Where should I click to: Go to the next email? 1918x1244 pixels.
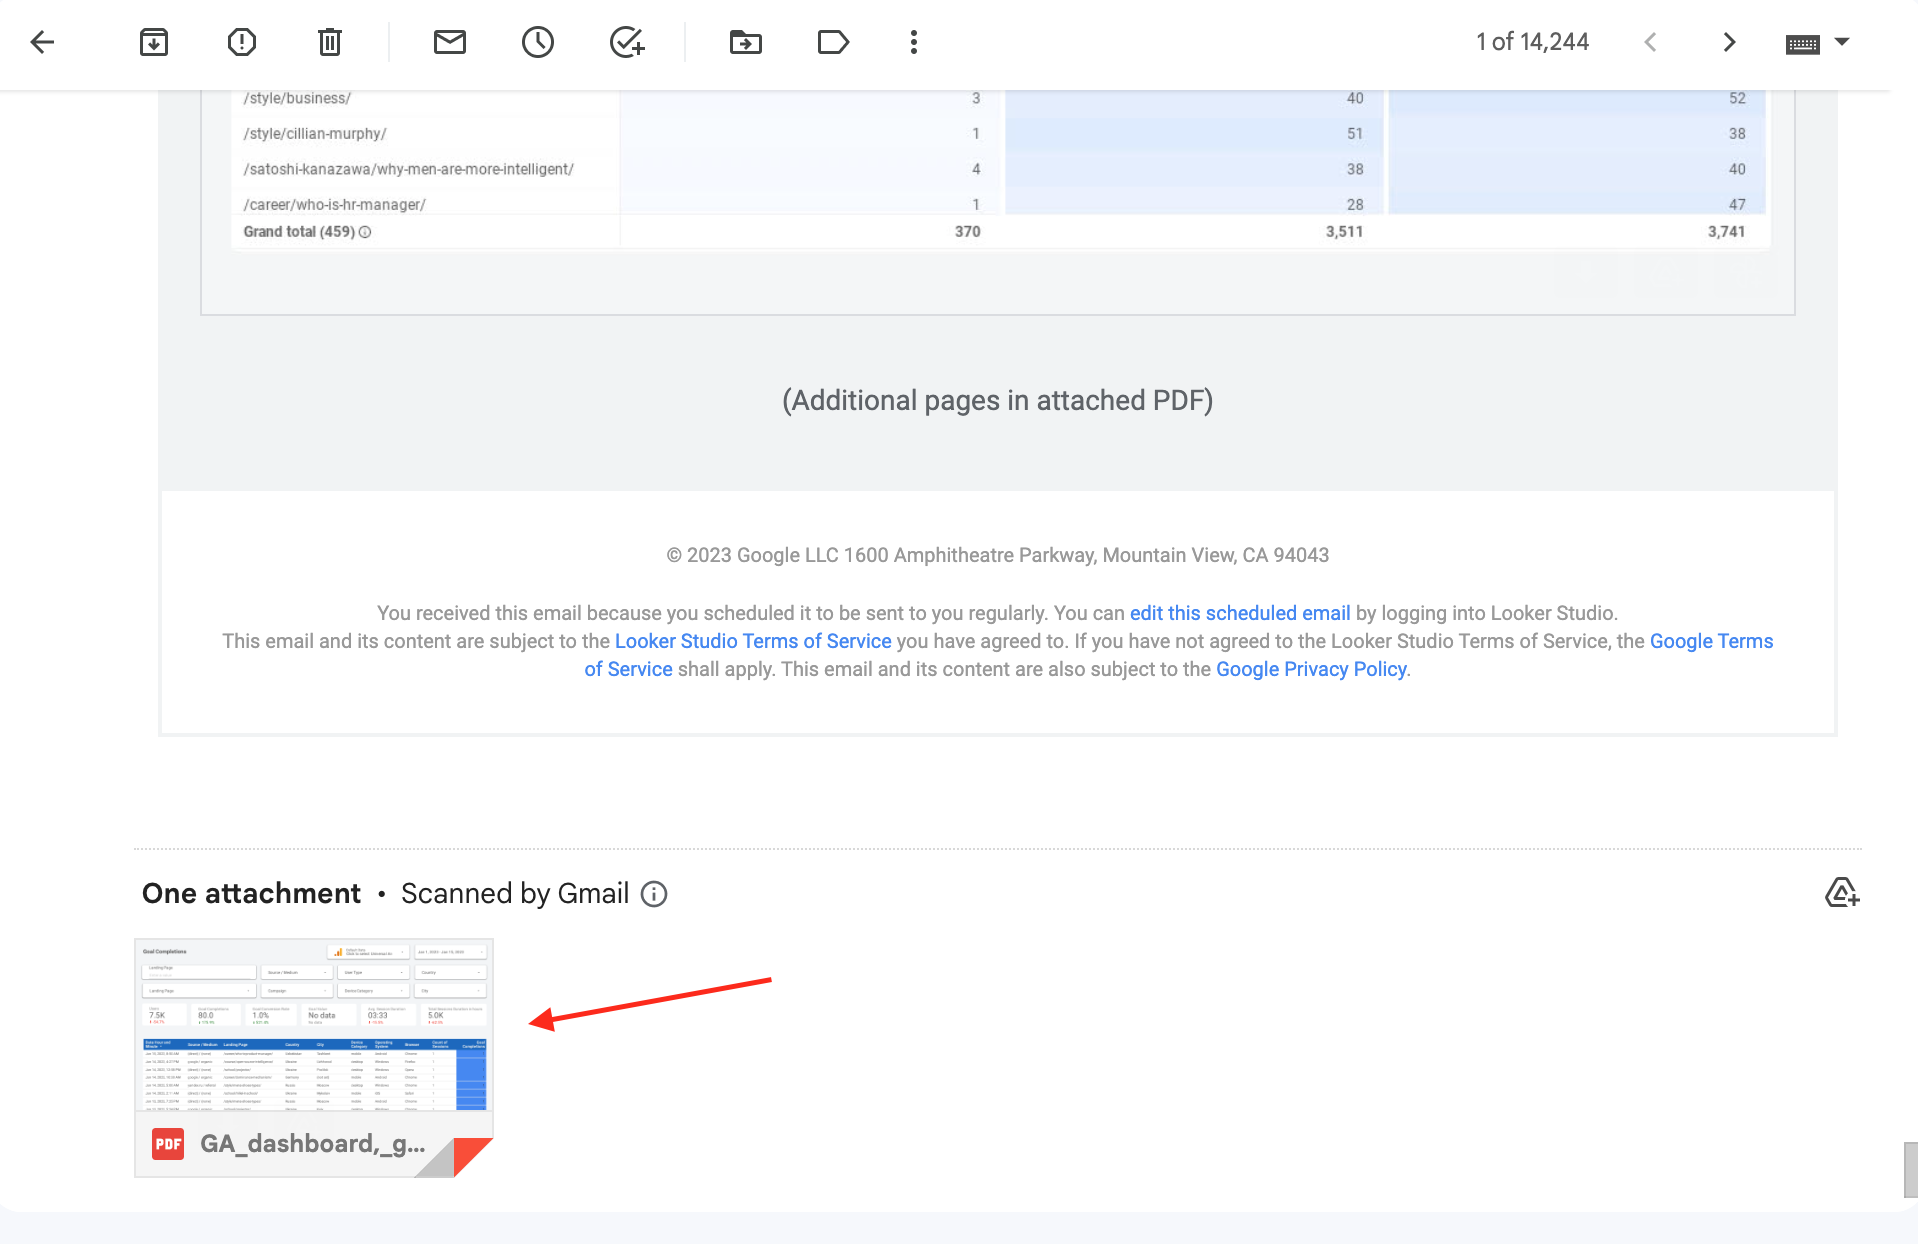[1729, 42]
